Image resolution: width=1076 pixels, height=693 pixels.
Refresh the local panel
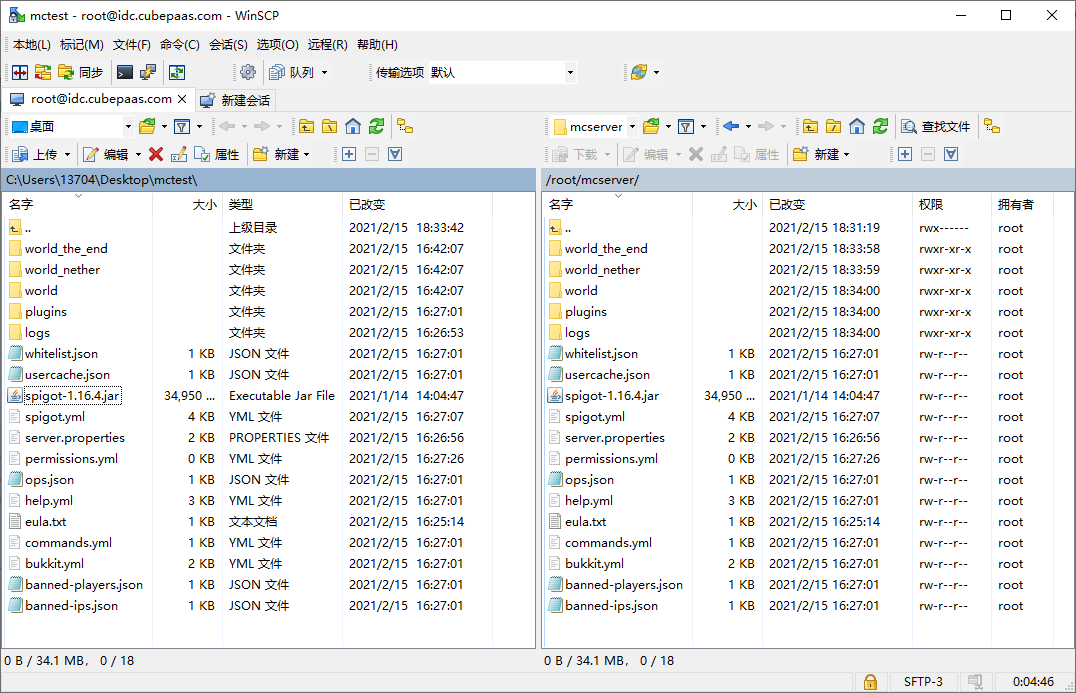[x=376, y=126]
